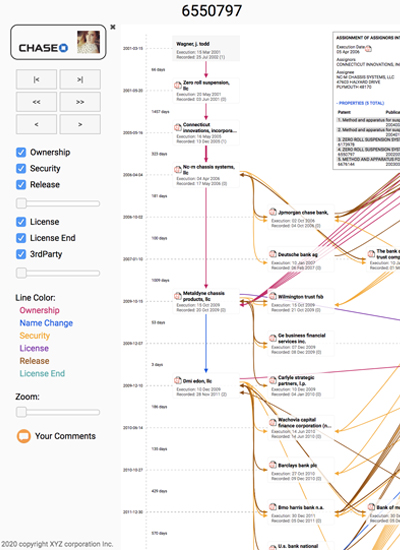Disable the License End checkbox

coord(21,238)
